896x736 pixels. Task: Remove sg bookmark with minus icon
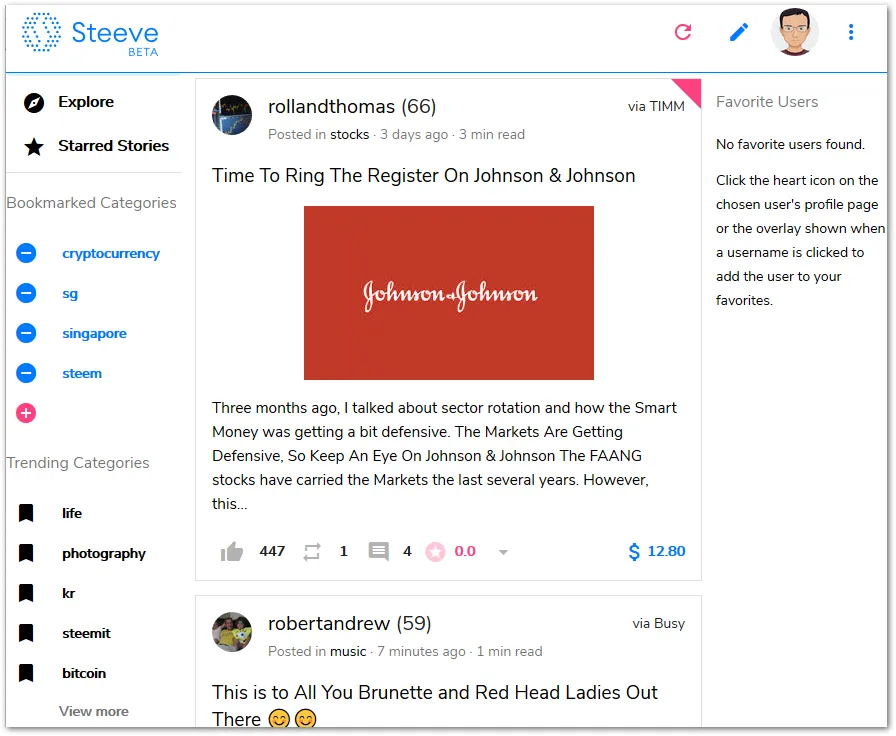pos(26,293)
